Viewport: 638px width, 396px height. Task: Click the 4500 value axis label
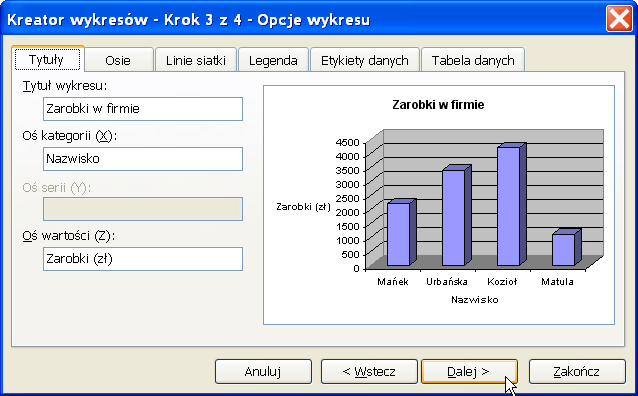click(347, 142)
